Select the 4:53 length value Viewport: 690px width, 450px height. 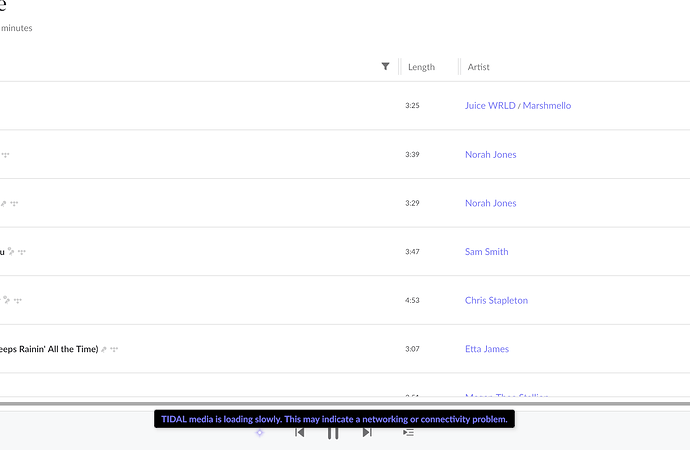tap(412, 300)
